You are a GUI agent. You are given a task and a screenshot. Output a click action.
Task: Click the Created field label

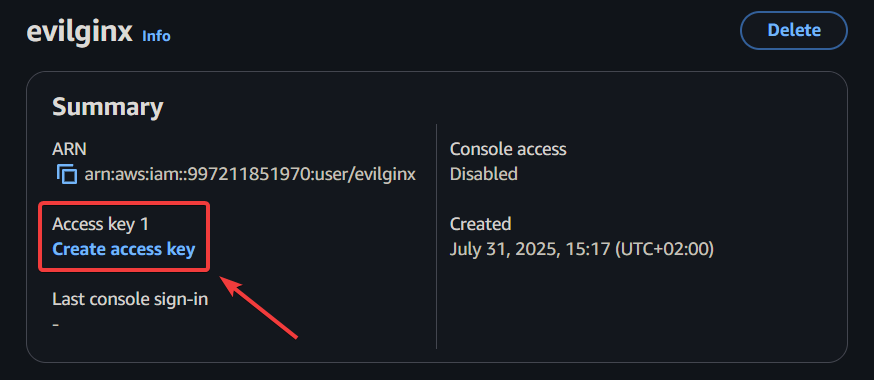480,224
